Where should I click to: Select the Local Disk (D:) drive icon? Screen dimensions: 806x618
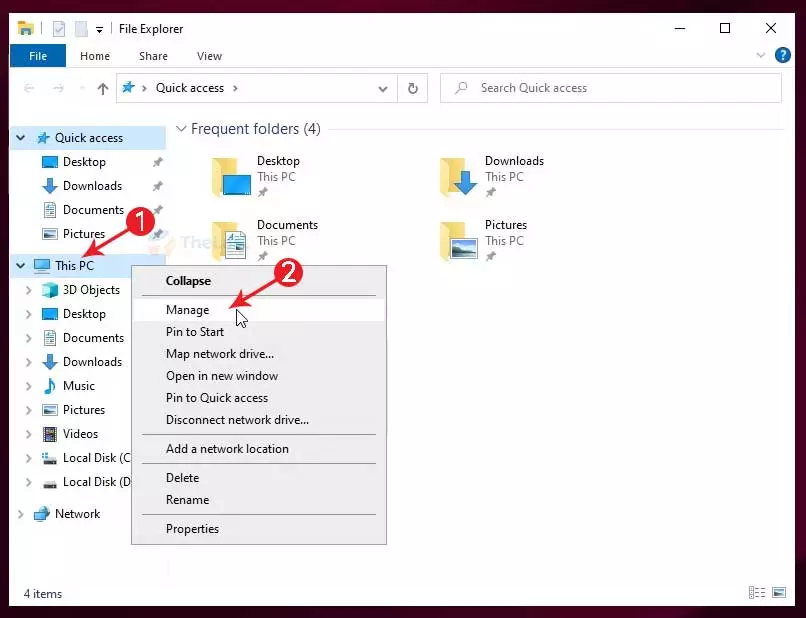click(x=49, y=483)
